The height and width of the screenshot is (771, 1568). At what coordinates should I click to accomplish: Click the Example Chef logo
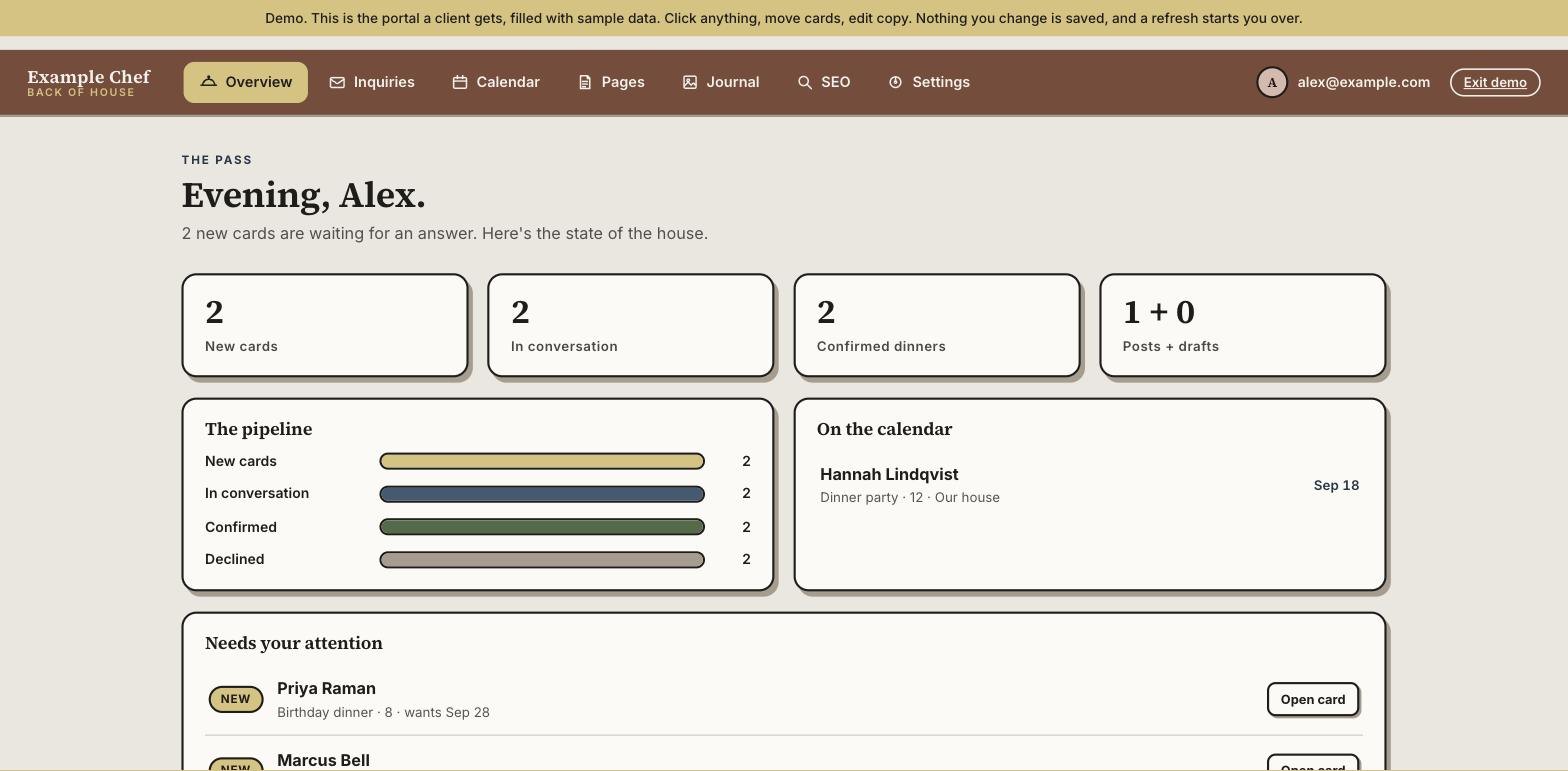tap(89, 83)
